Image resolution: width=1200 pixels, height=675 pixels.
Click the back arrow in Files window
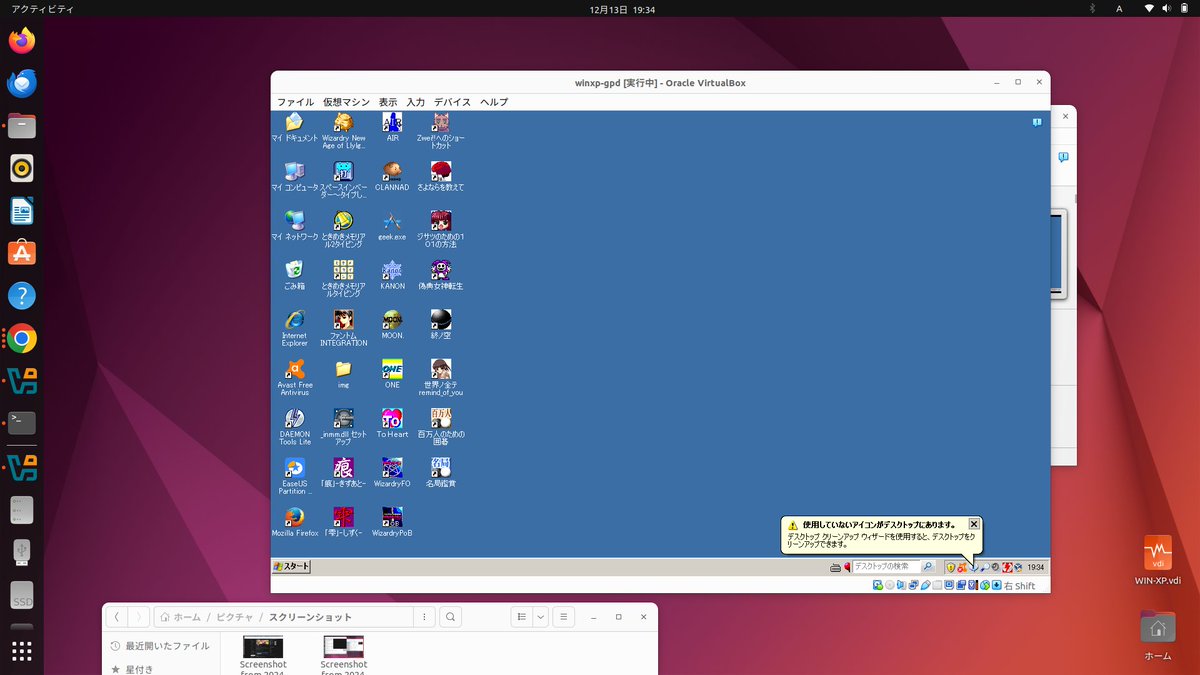(117, 617)
